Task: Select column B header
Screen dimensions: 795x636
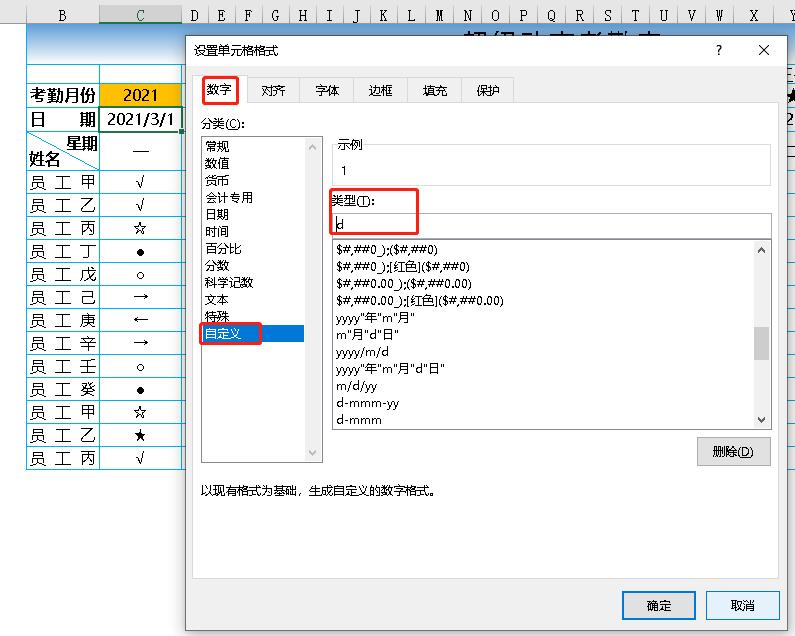Action: click(x=62, y=15)
